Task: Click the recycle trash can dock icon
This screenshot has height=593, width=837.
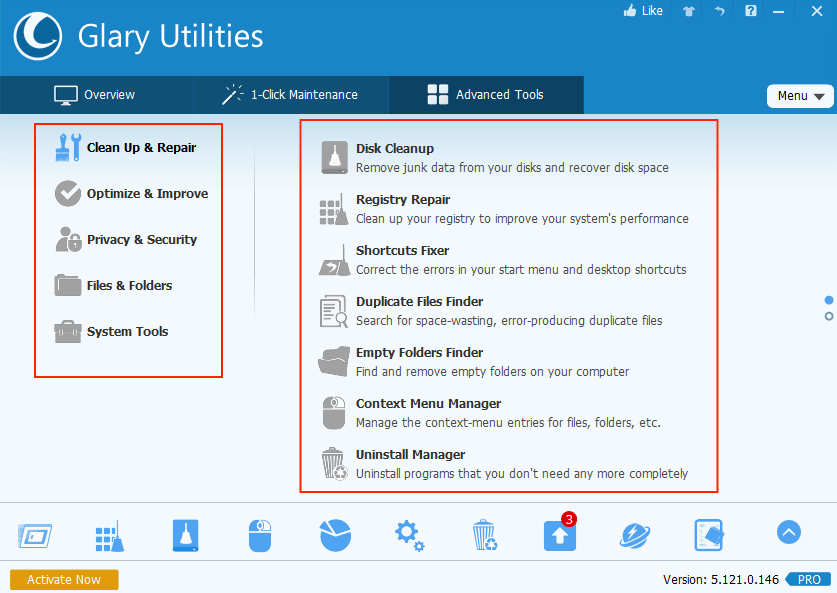Action: [484, 535]
